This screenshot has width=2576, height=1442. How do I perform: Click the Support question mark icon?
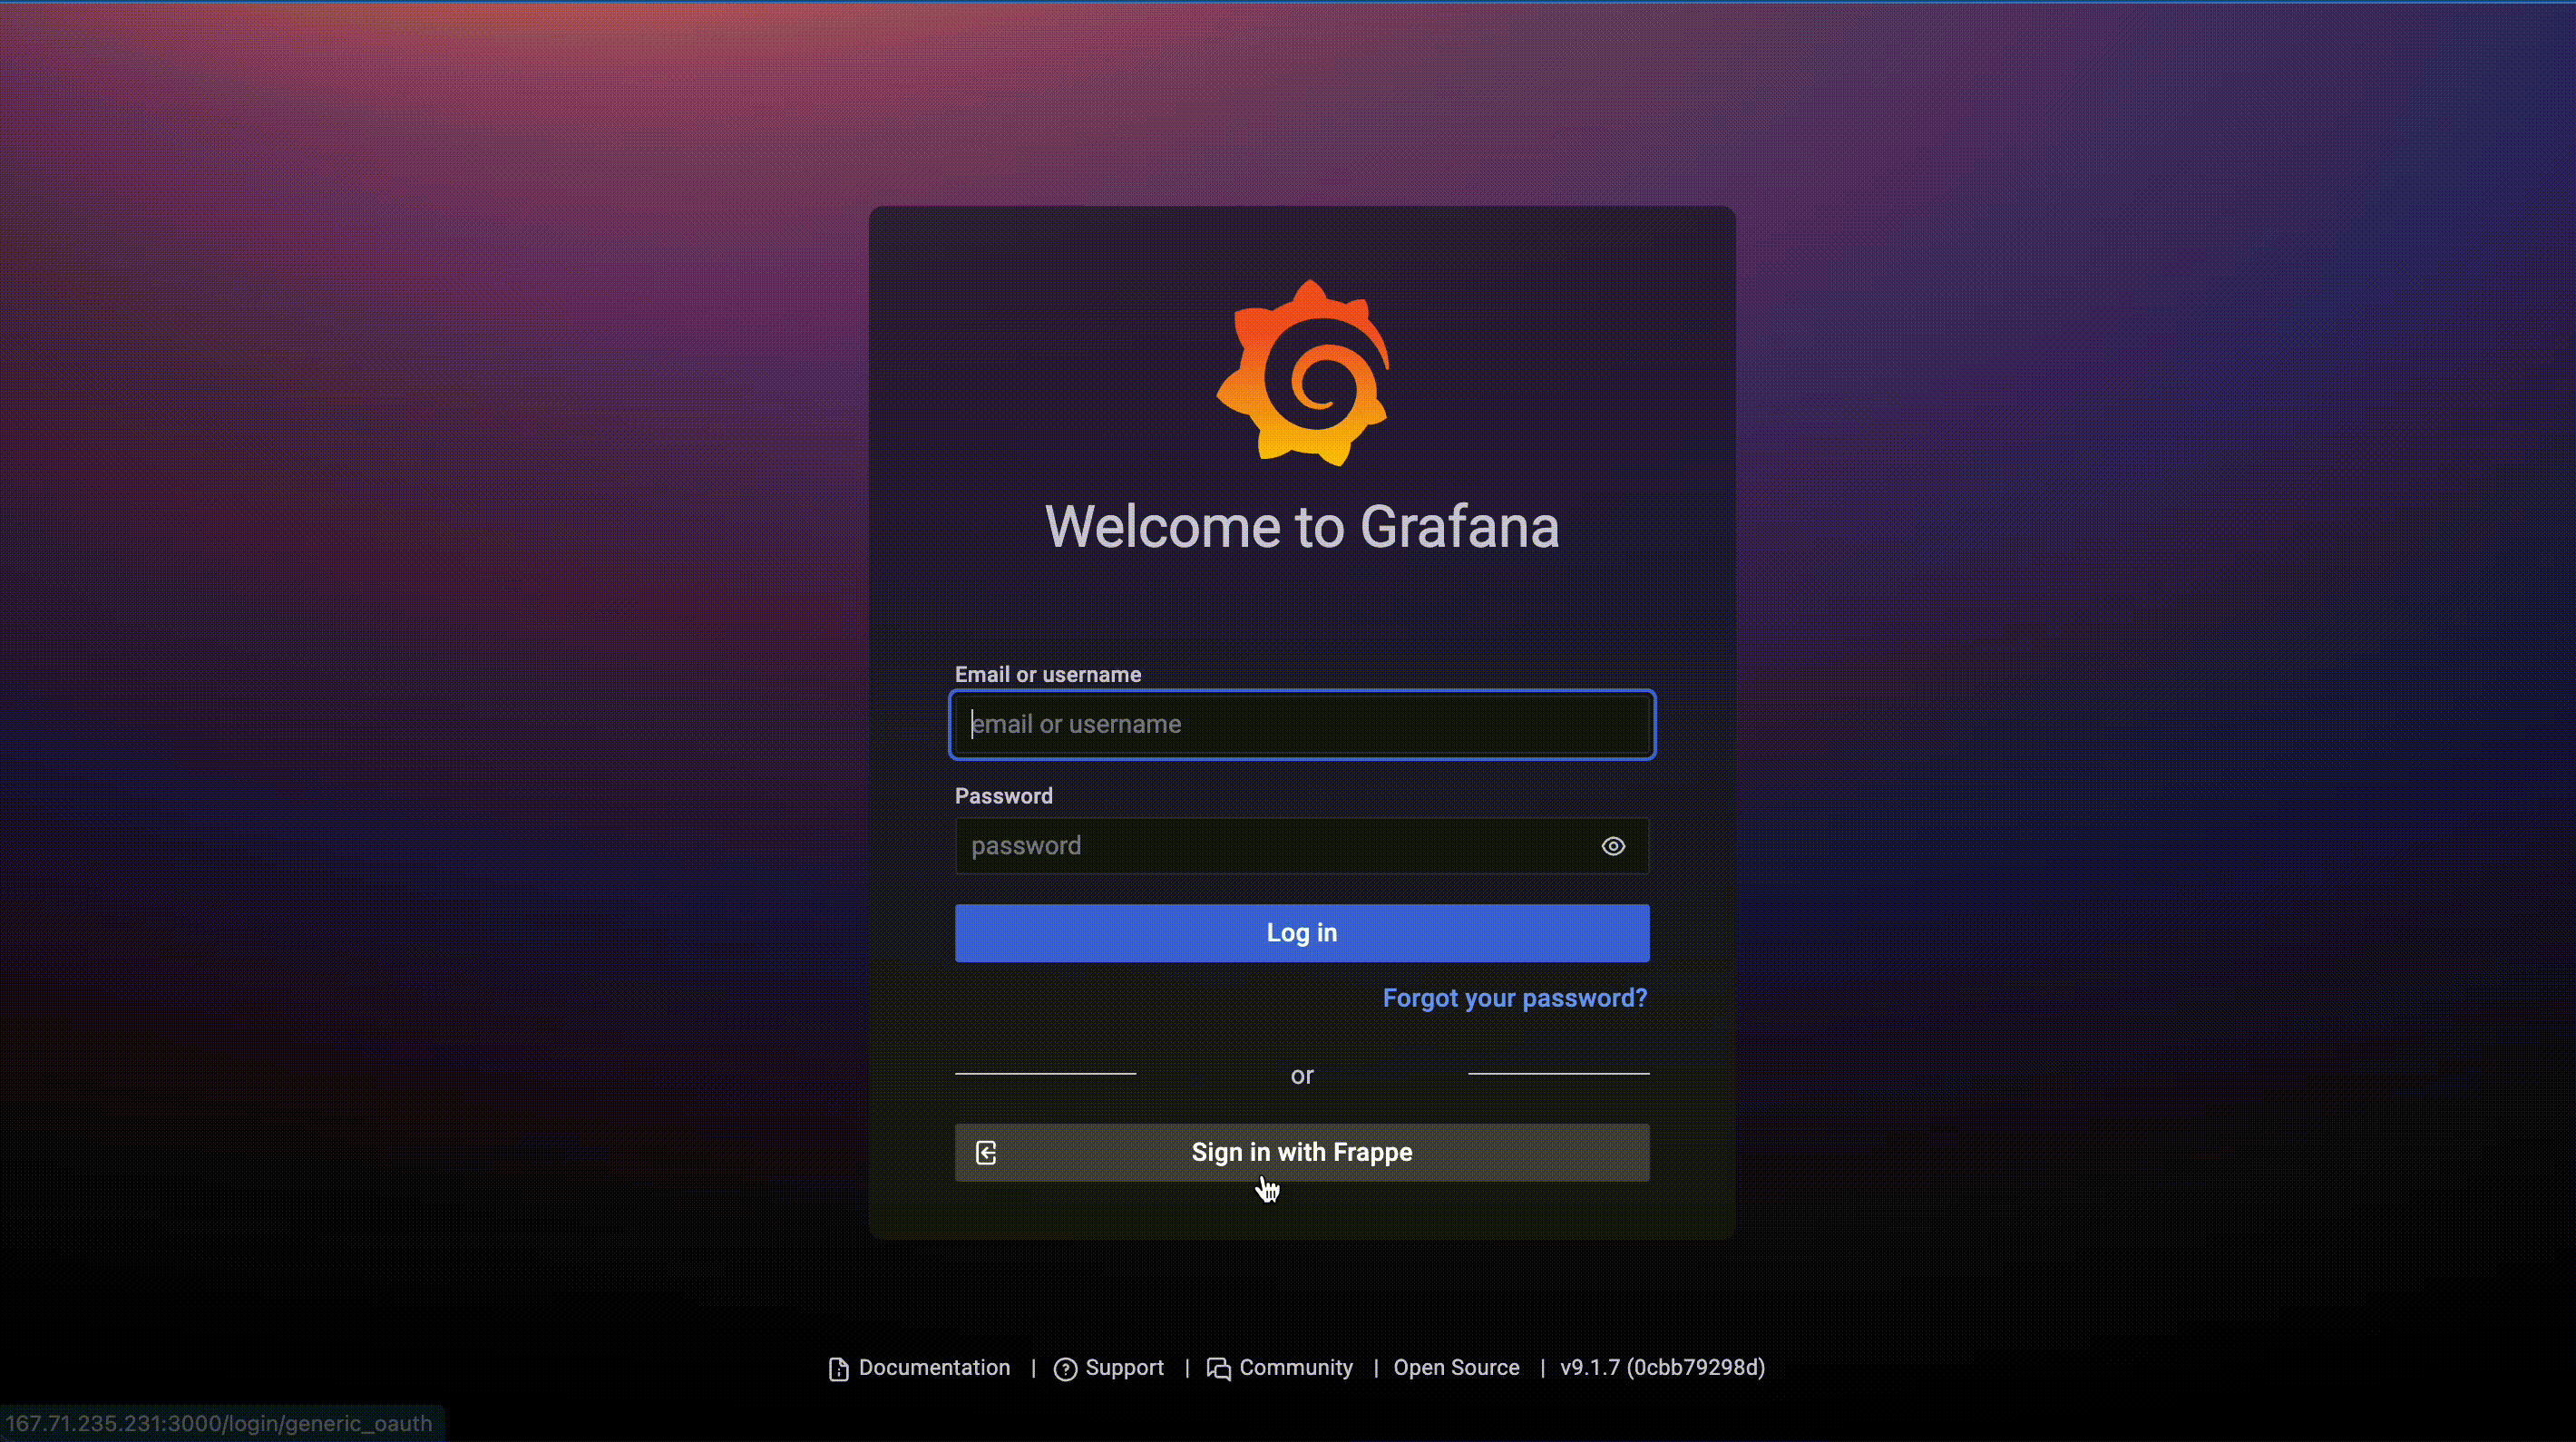pos(1065,1369)
